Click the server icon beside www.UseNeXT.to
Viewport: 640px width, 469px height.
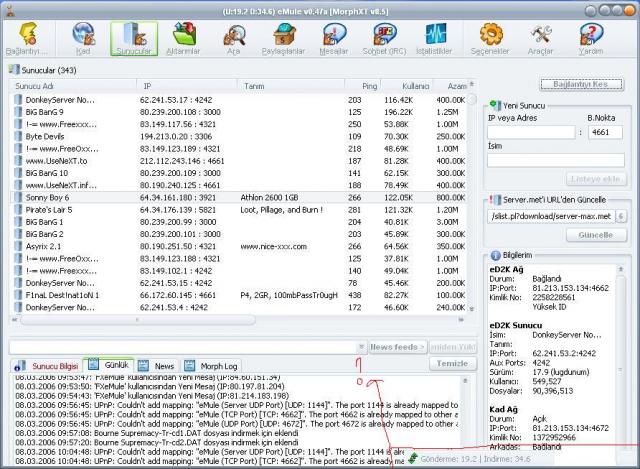pos(18,161)
